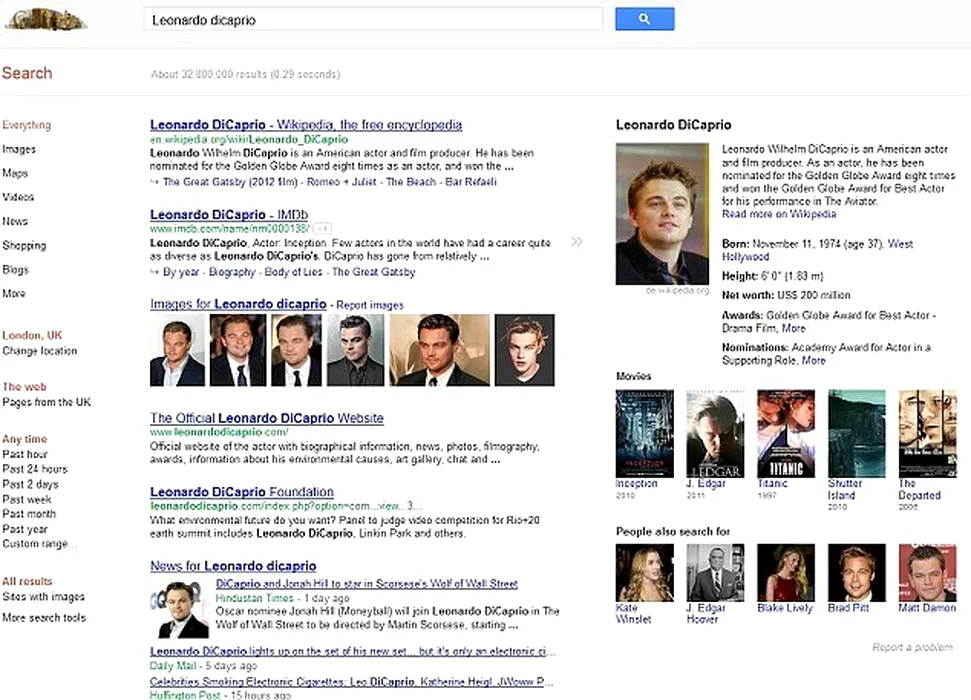Expand the More search categories
971x700 pixels.
pos(14,294)
